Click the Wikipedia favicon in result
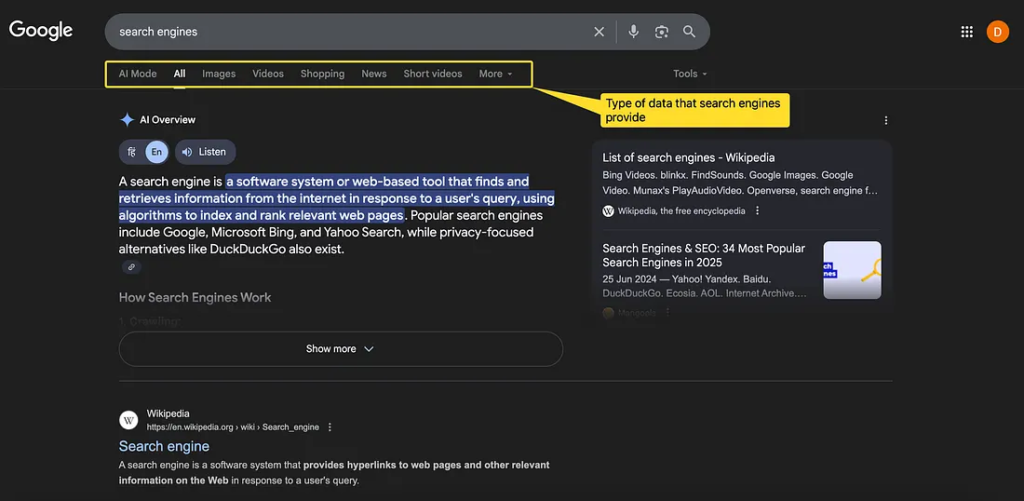This screenshot has width=1024, height=501. click(x=129, y=420)
